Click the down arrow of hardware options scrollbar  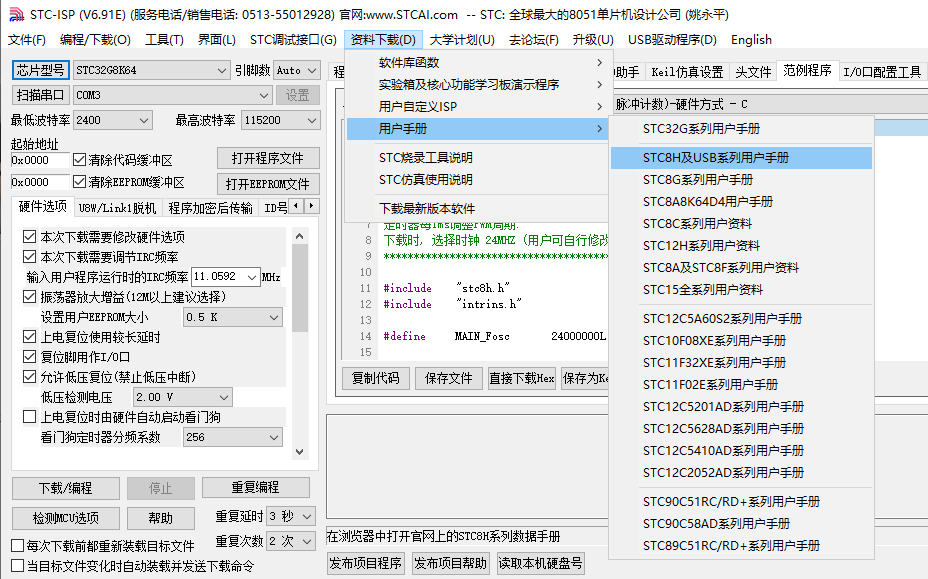click(x=299, y=452)
